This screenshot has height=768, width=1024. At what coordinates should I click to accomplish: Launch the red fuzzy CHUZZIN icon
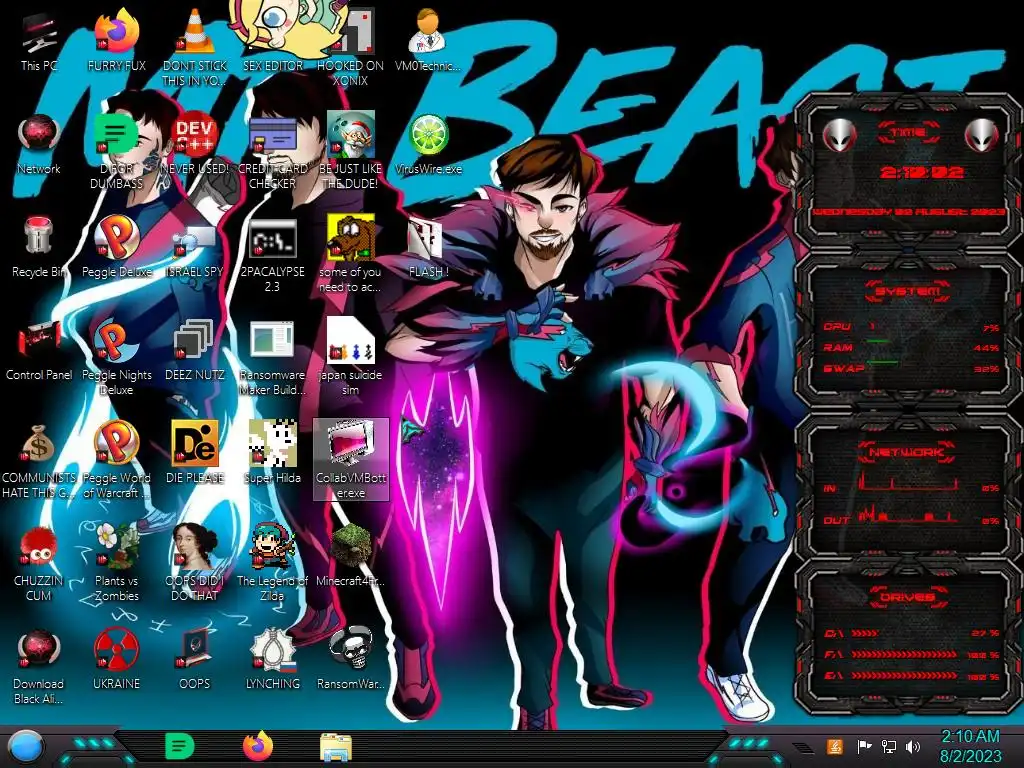coord(39,563)
